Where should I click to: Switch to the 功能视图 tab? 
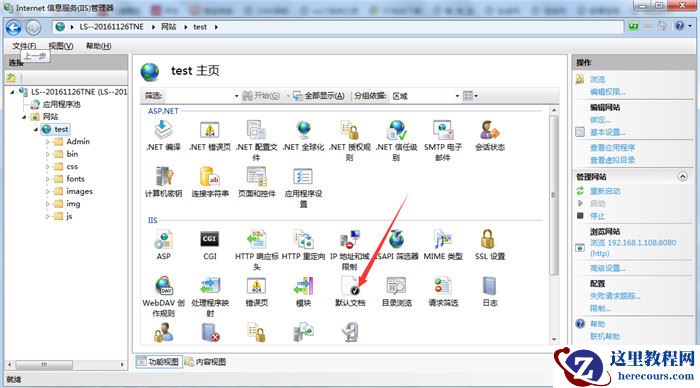coord(159,362)
